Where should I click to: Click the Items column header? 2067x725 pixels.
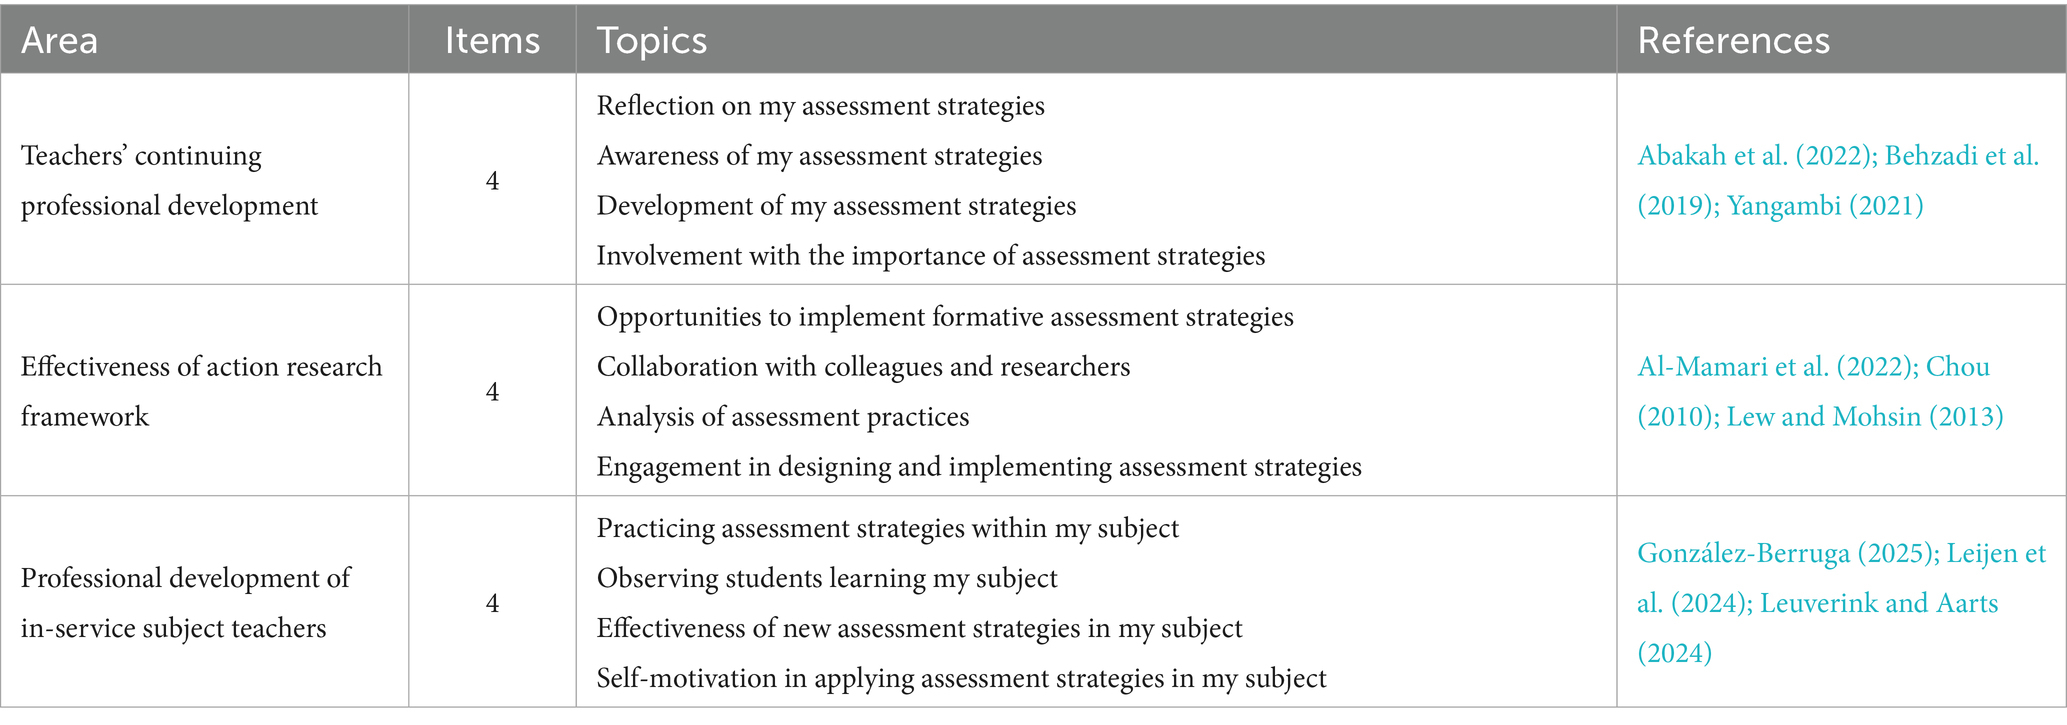click(492, 40)
